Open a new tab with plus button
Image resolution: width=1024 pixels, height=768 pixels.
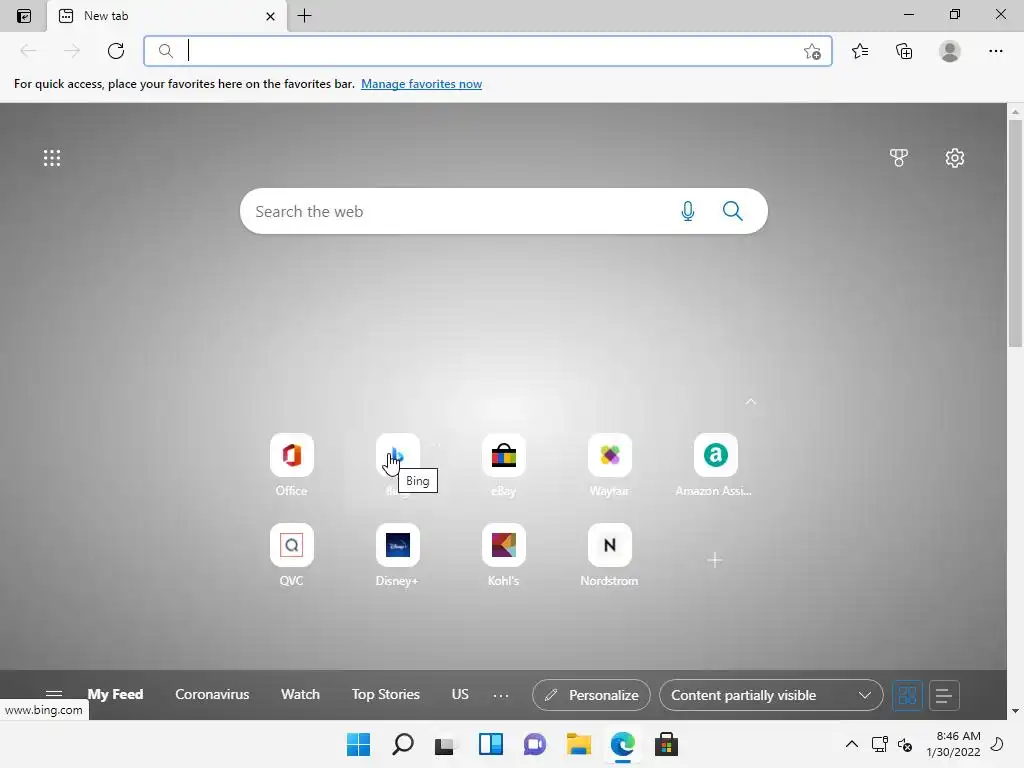pyautogui.click(x=304, y=16)
